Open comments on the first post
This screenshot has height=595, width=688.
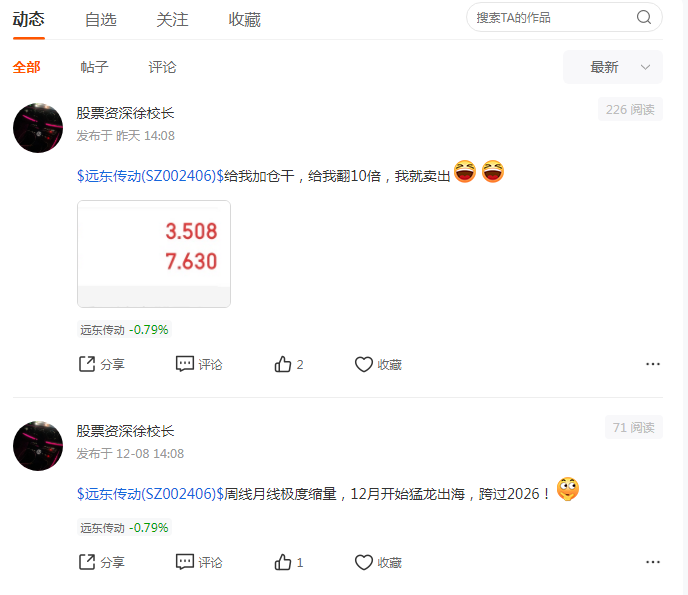point(199,364)
